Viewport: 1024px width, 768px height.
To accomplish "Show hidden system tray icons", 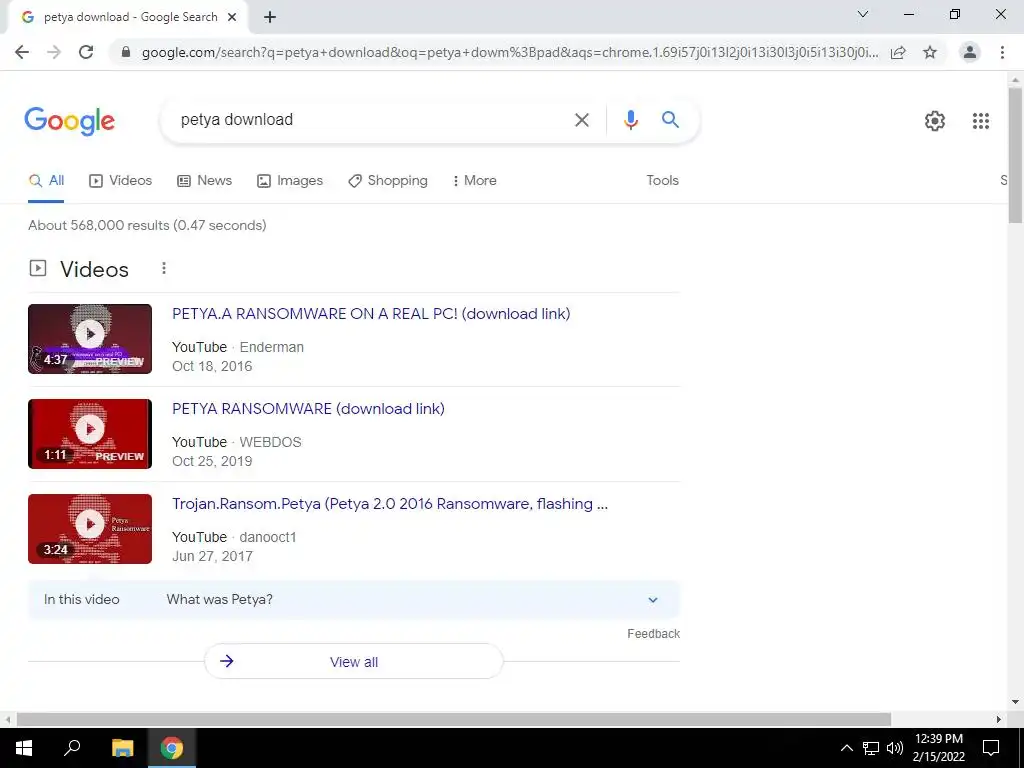I will 846,748.
